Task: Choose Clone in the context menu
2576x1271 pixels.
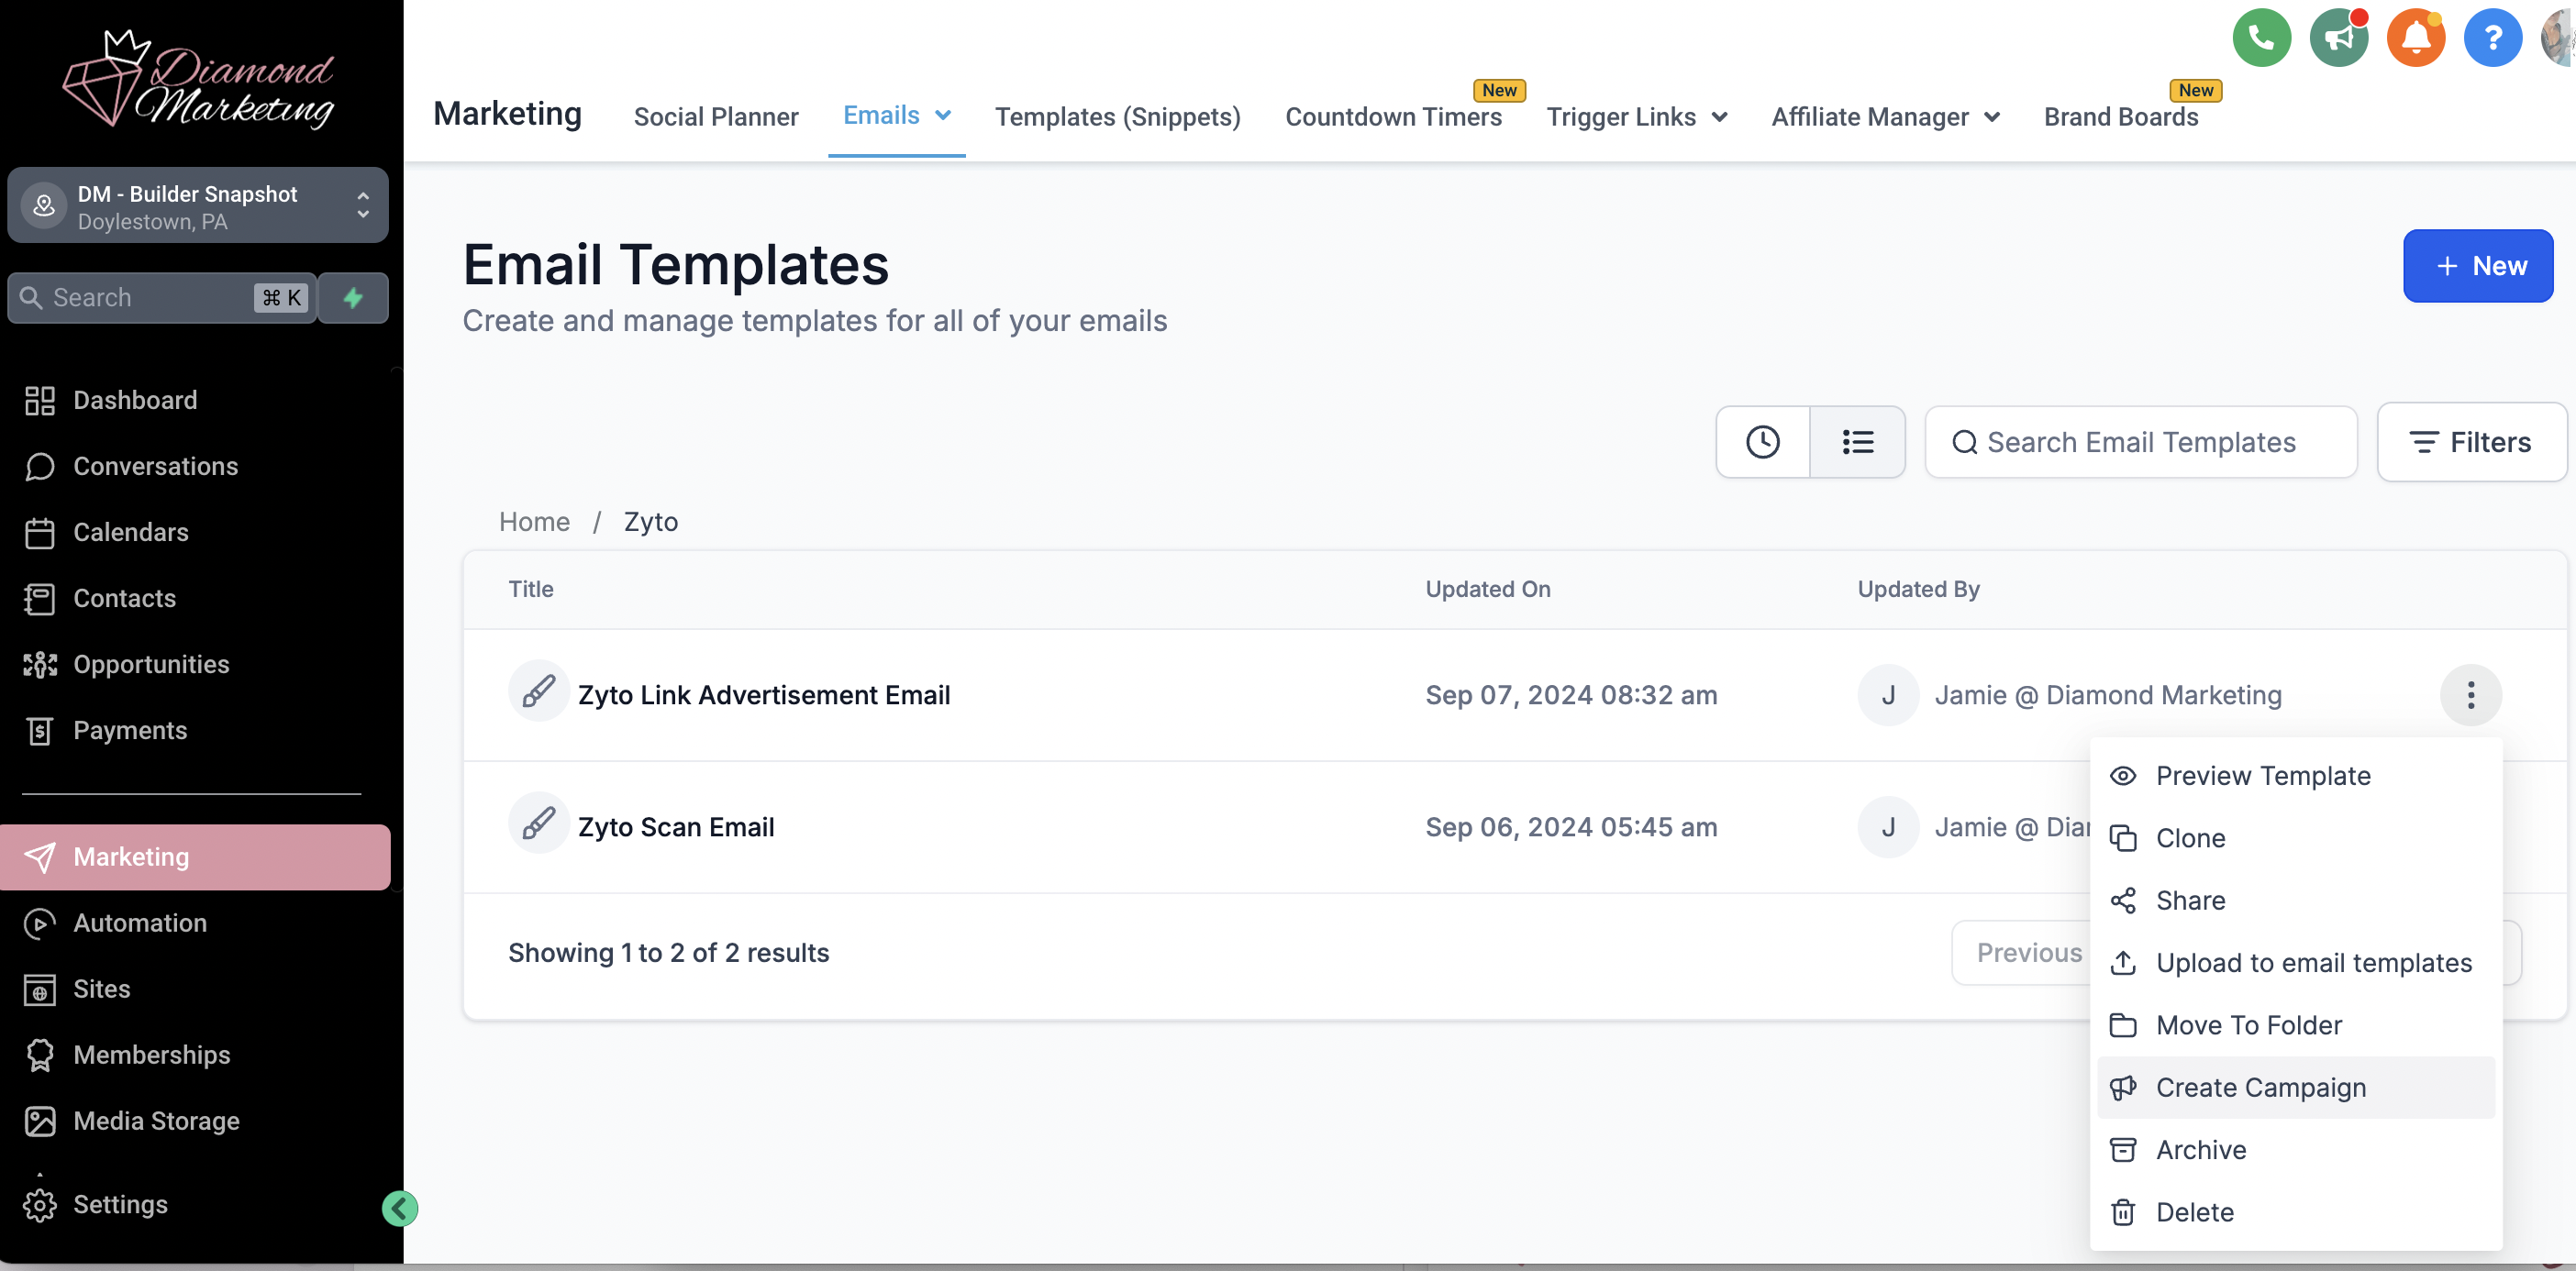Action: click(2295, 838)
